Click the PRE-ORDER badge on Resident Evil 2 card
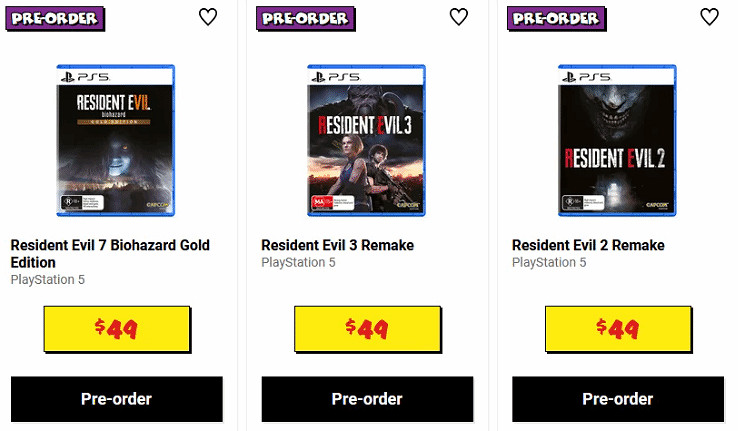The width and height of the screenshot is (738, 431). (x=553, y=17)
